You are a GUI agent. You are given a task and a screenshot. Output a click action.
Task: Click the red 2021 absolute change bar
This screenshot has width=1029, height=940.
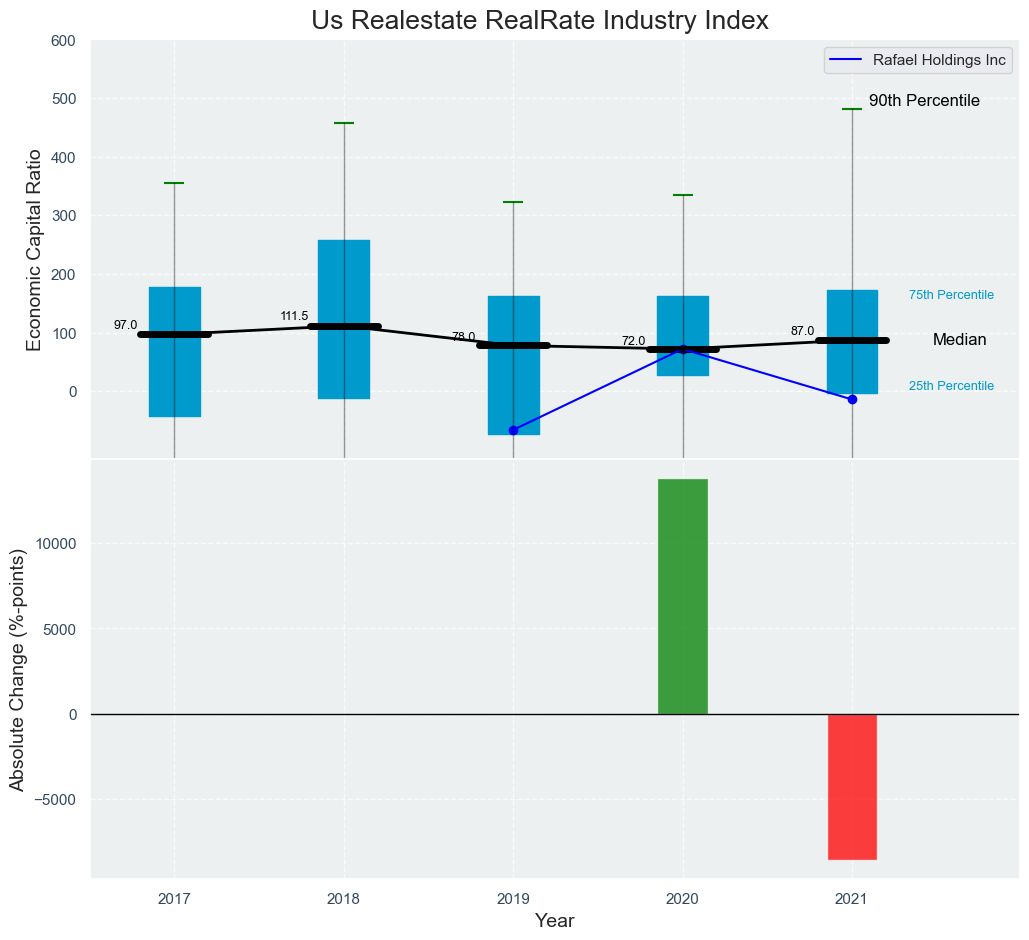point(852,786)
